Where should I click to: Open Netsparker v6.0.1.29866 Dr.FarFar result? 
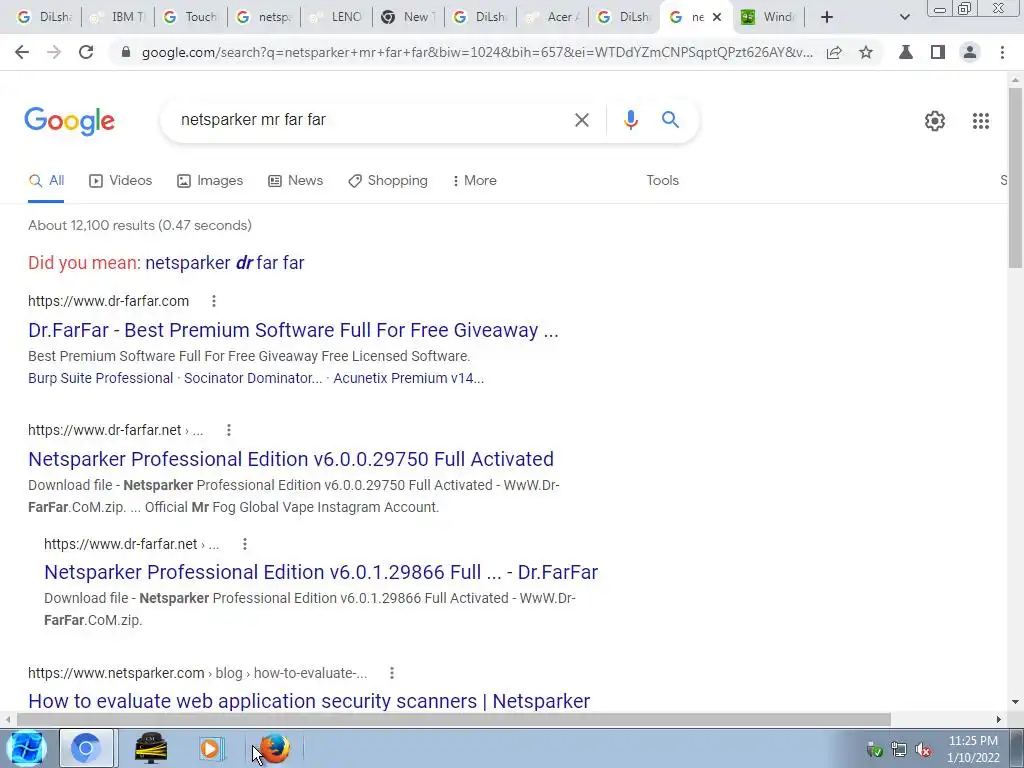321,572
